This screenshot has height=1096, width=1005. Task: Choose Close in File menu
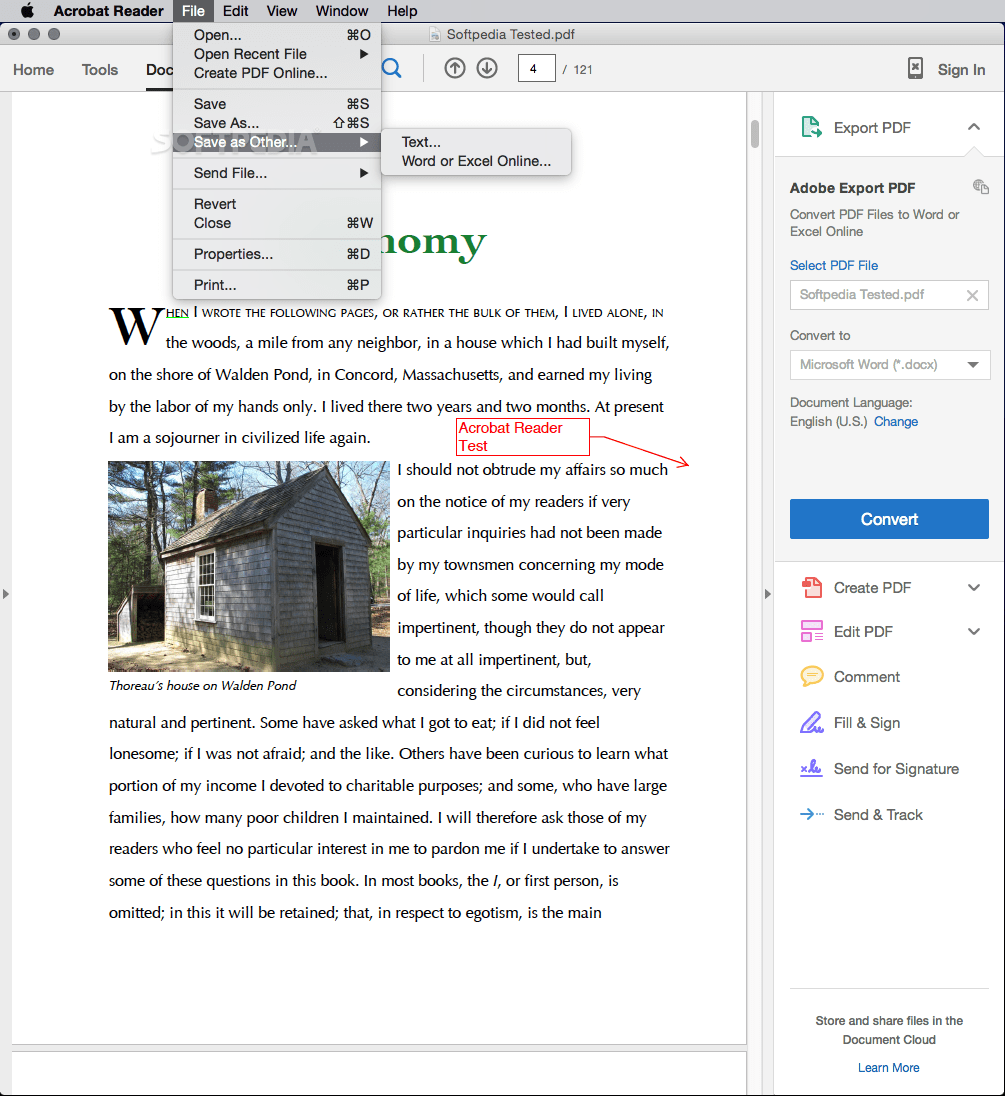[x=277, y=223]
